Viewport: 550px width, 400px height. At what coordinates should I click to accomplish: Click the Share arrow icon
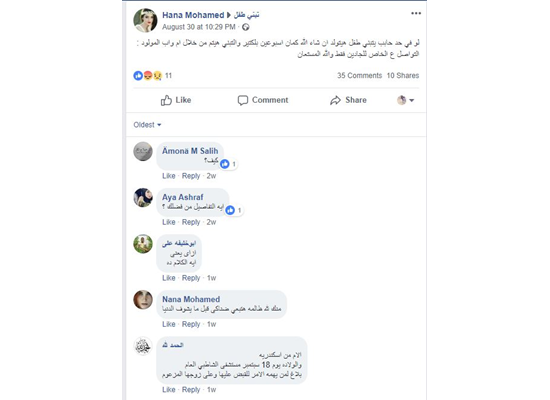335,100
